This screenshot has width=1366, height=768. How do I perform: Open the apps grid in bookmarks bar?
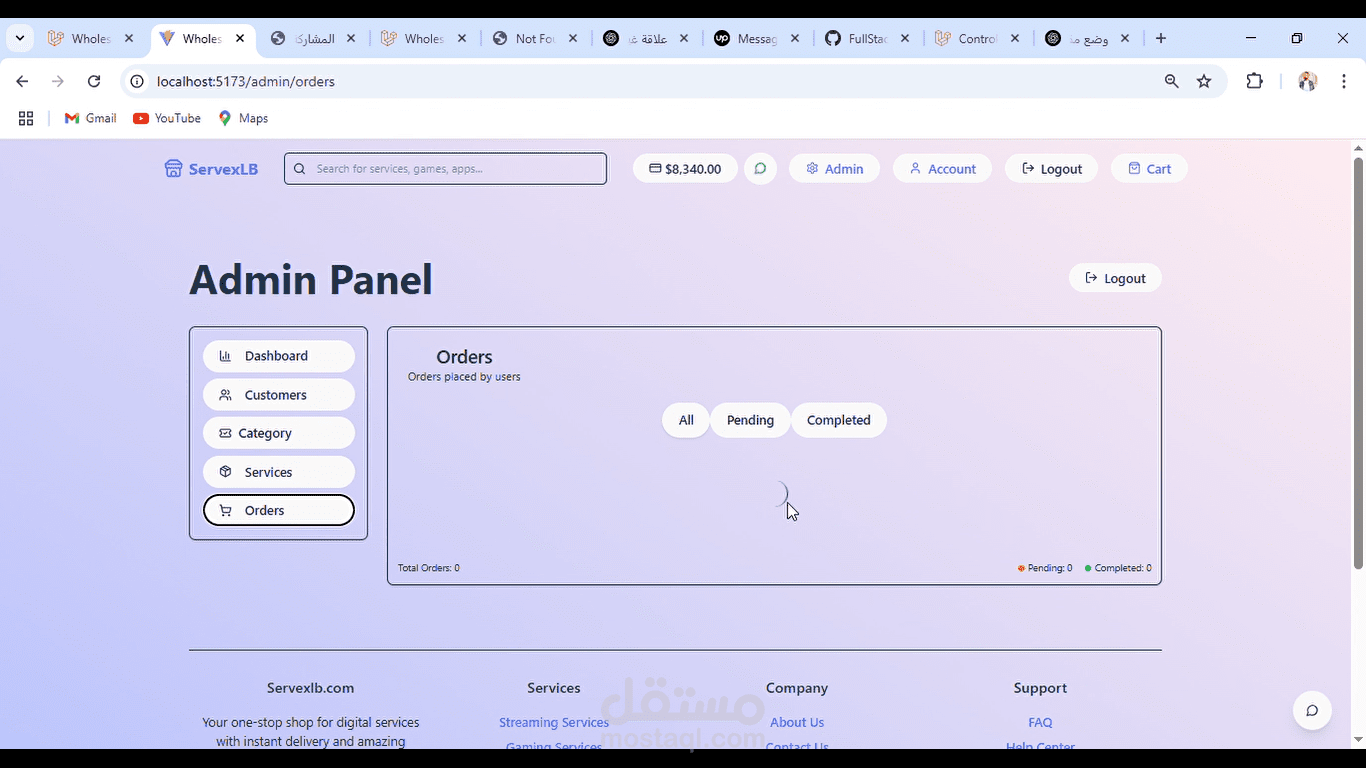tap(26, 118)
